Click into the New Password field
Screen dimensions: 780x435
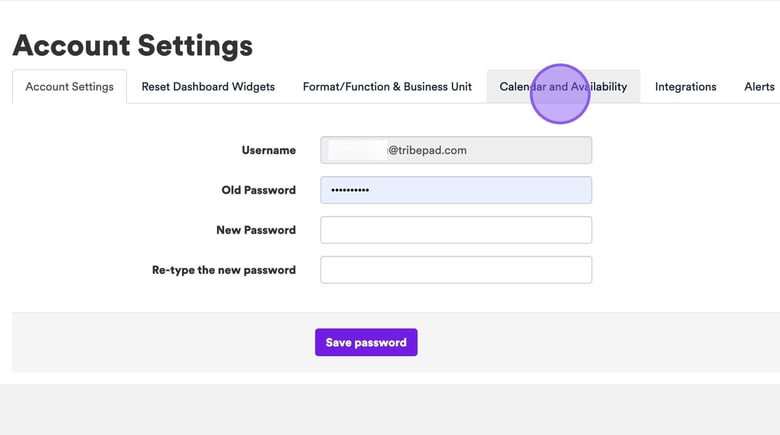point(456,230)
